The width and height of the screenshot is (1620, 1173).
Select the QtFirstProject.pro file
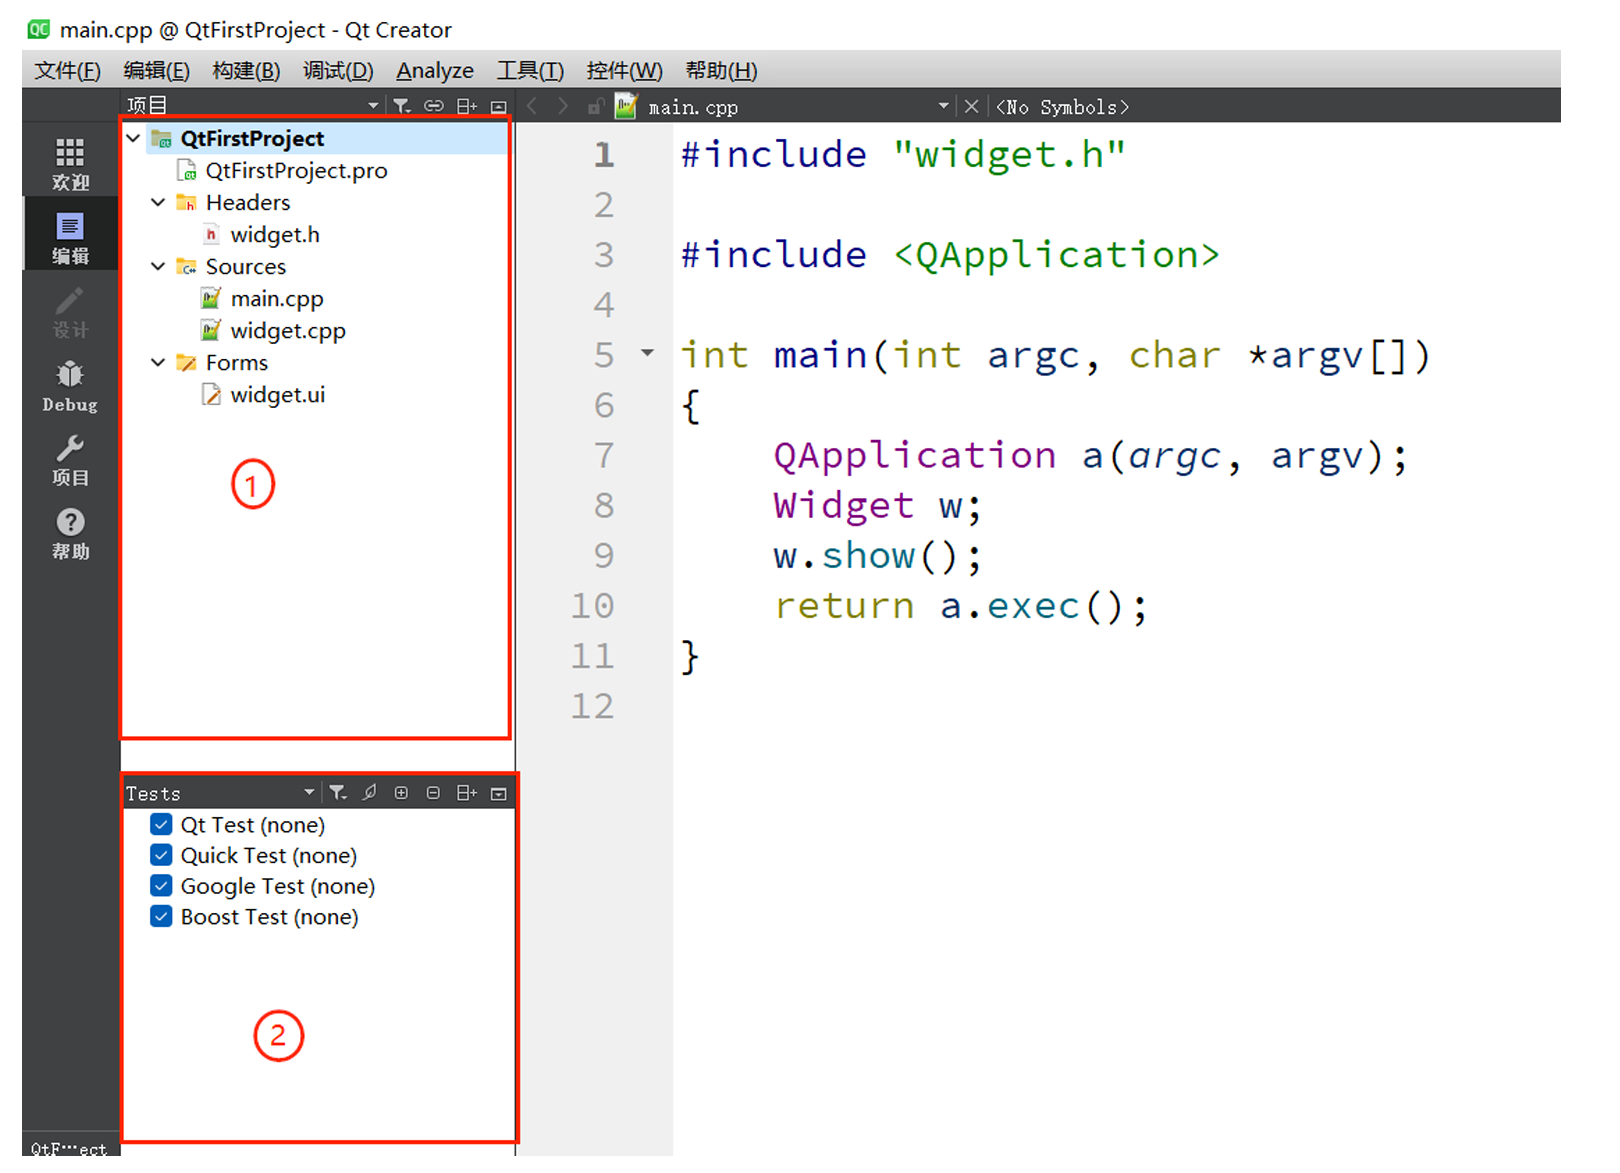click(296, 171)
